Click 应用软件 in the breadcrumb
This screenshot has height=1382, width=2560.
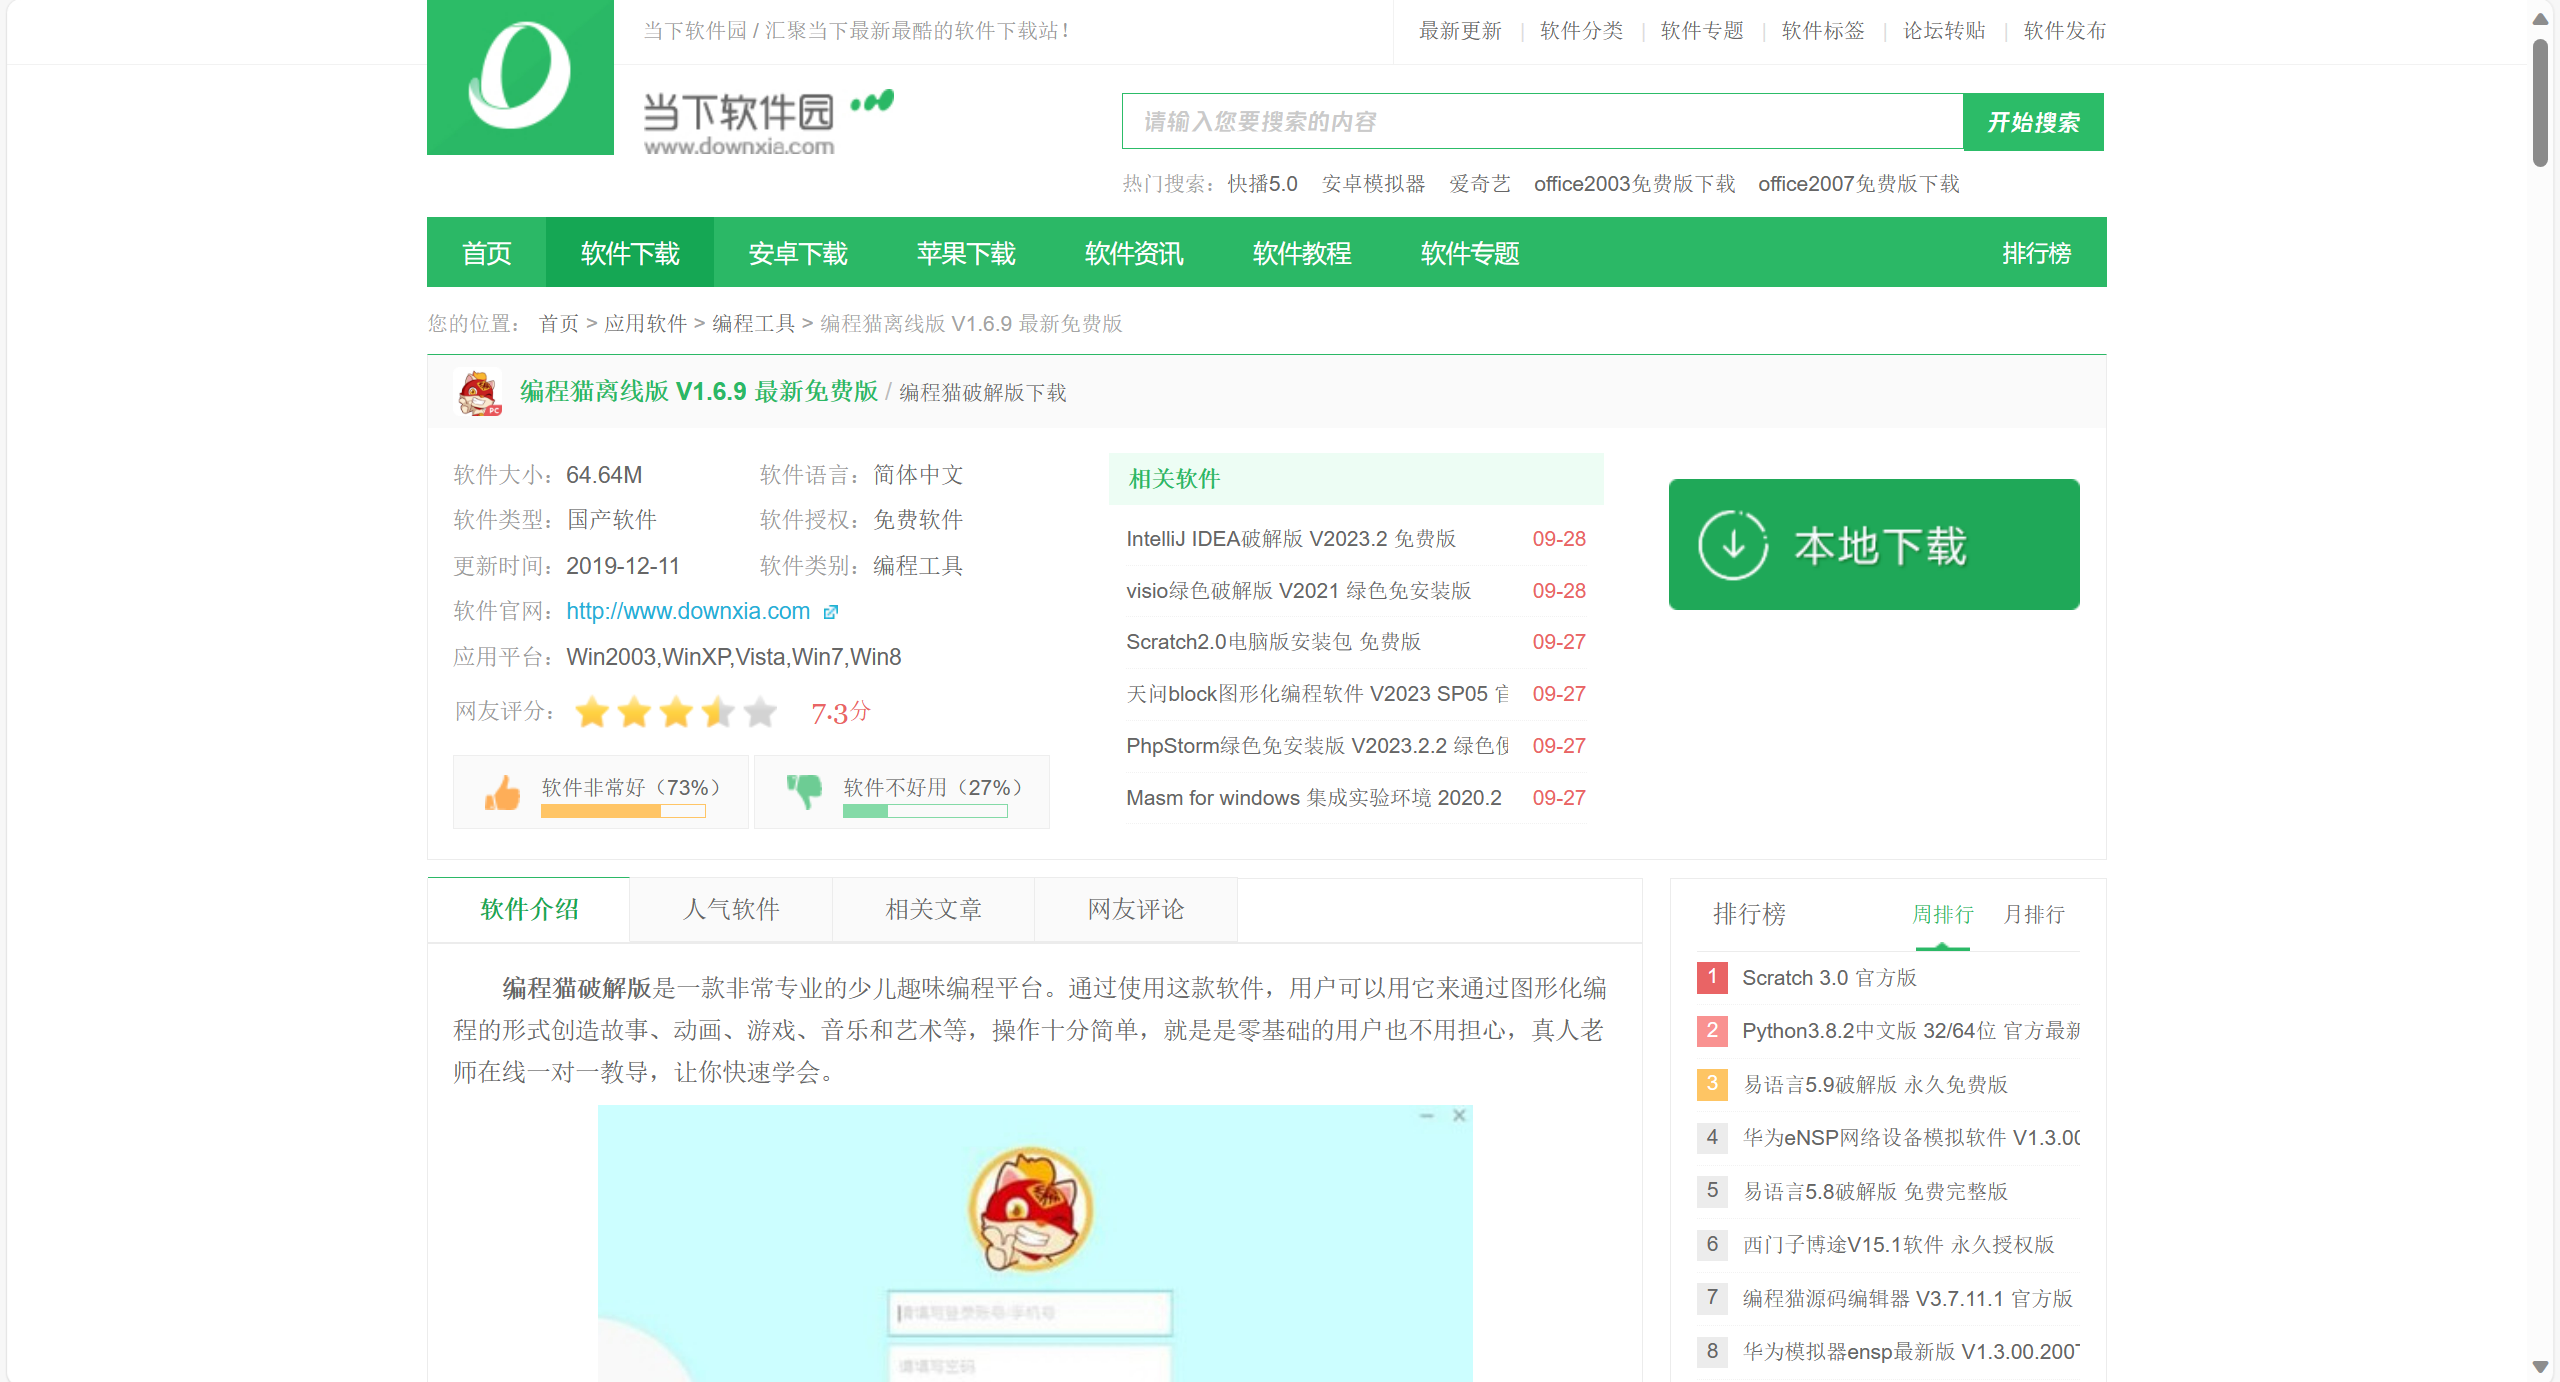pos(645,324)
